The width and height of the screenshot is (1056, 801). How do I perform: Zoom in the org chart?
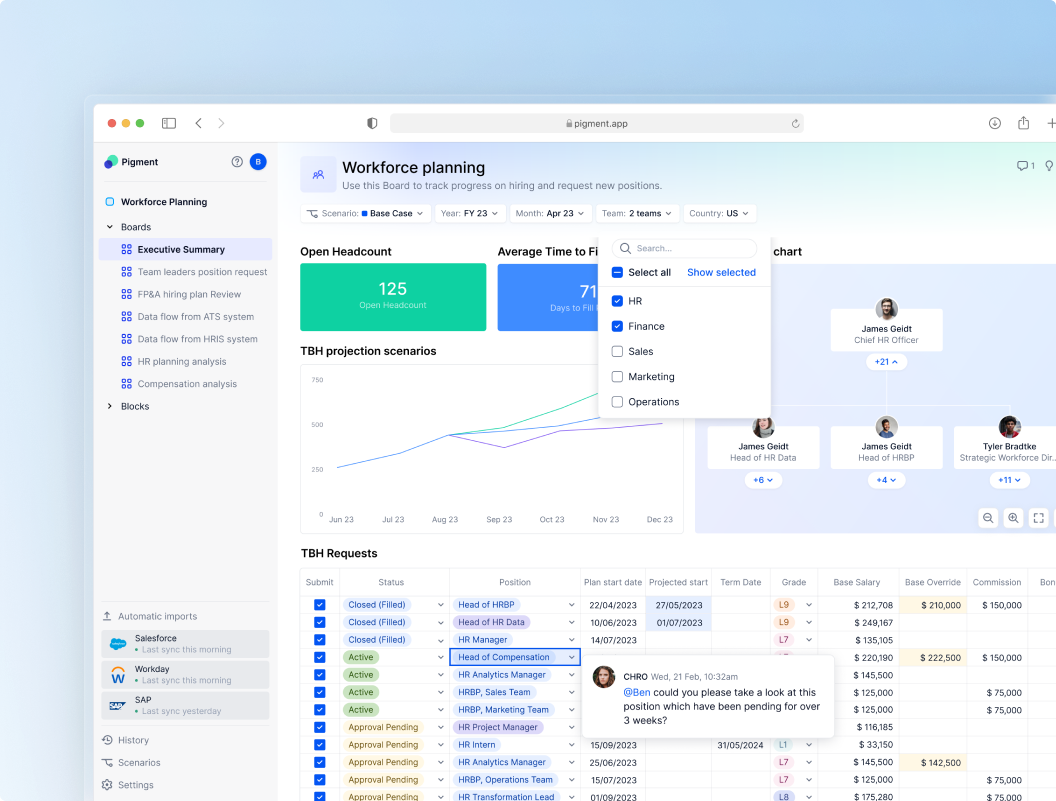coord(1013,518)
